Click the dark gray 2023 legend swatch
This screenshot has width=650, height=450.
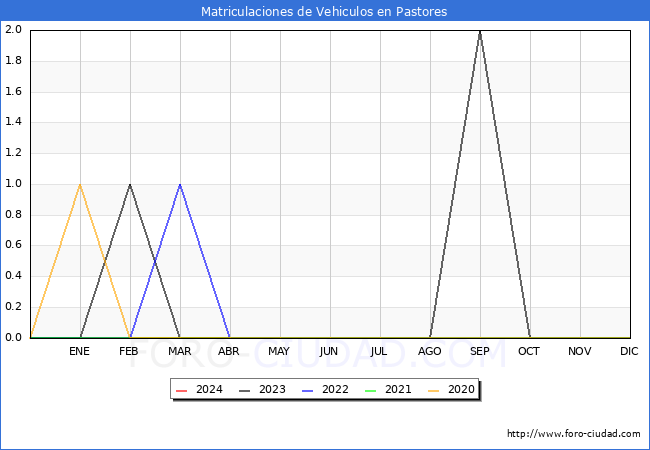(245, 391)
